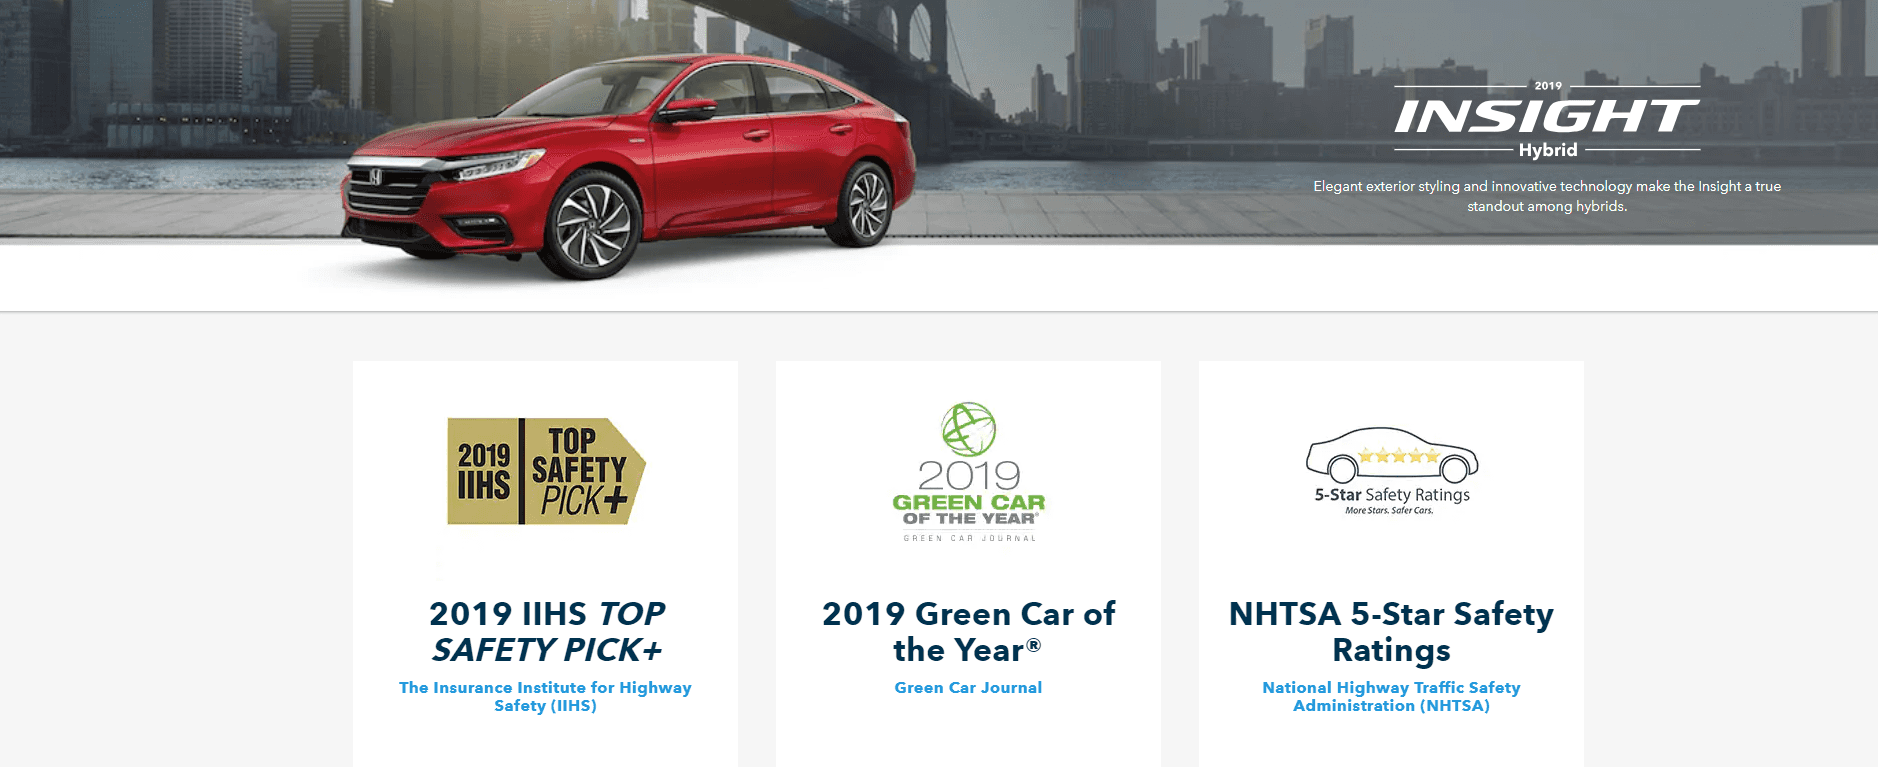Open the 2019 IIHS TOP SAFETY PICK+ heading
Screen dimensions: 1878x767
click(x=546, y=632)
